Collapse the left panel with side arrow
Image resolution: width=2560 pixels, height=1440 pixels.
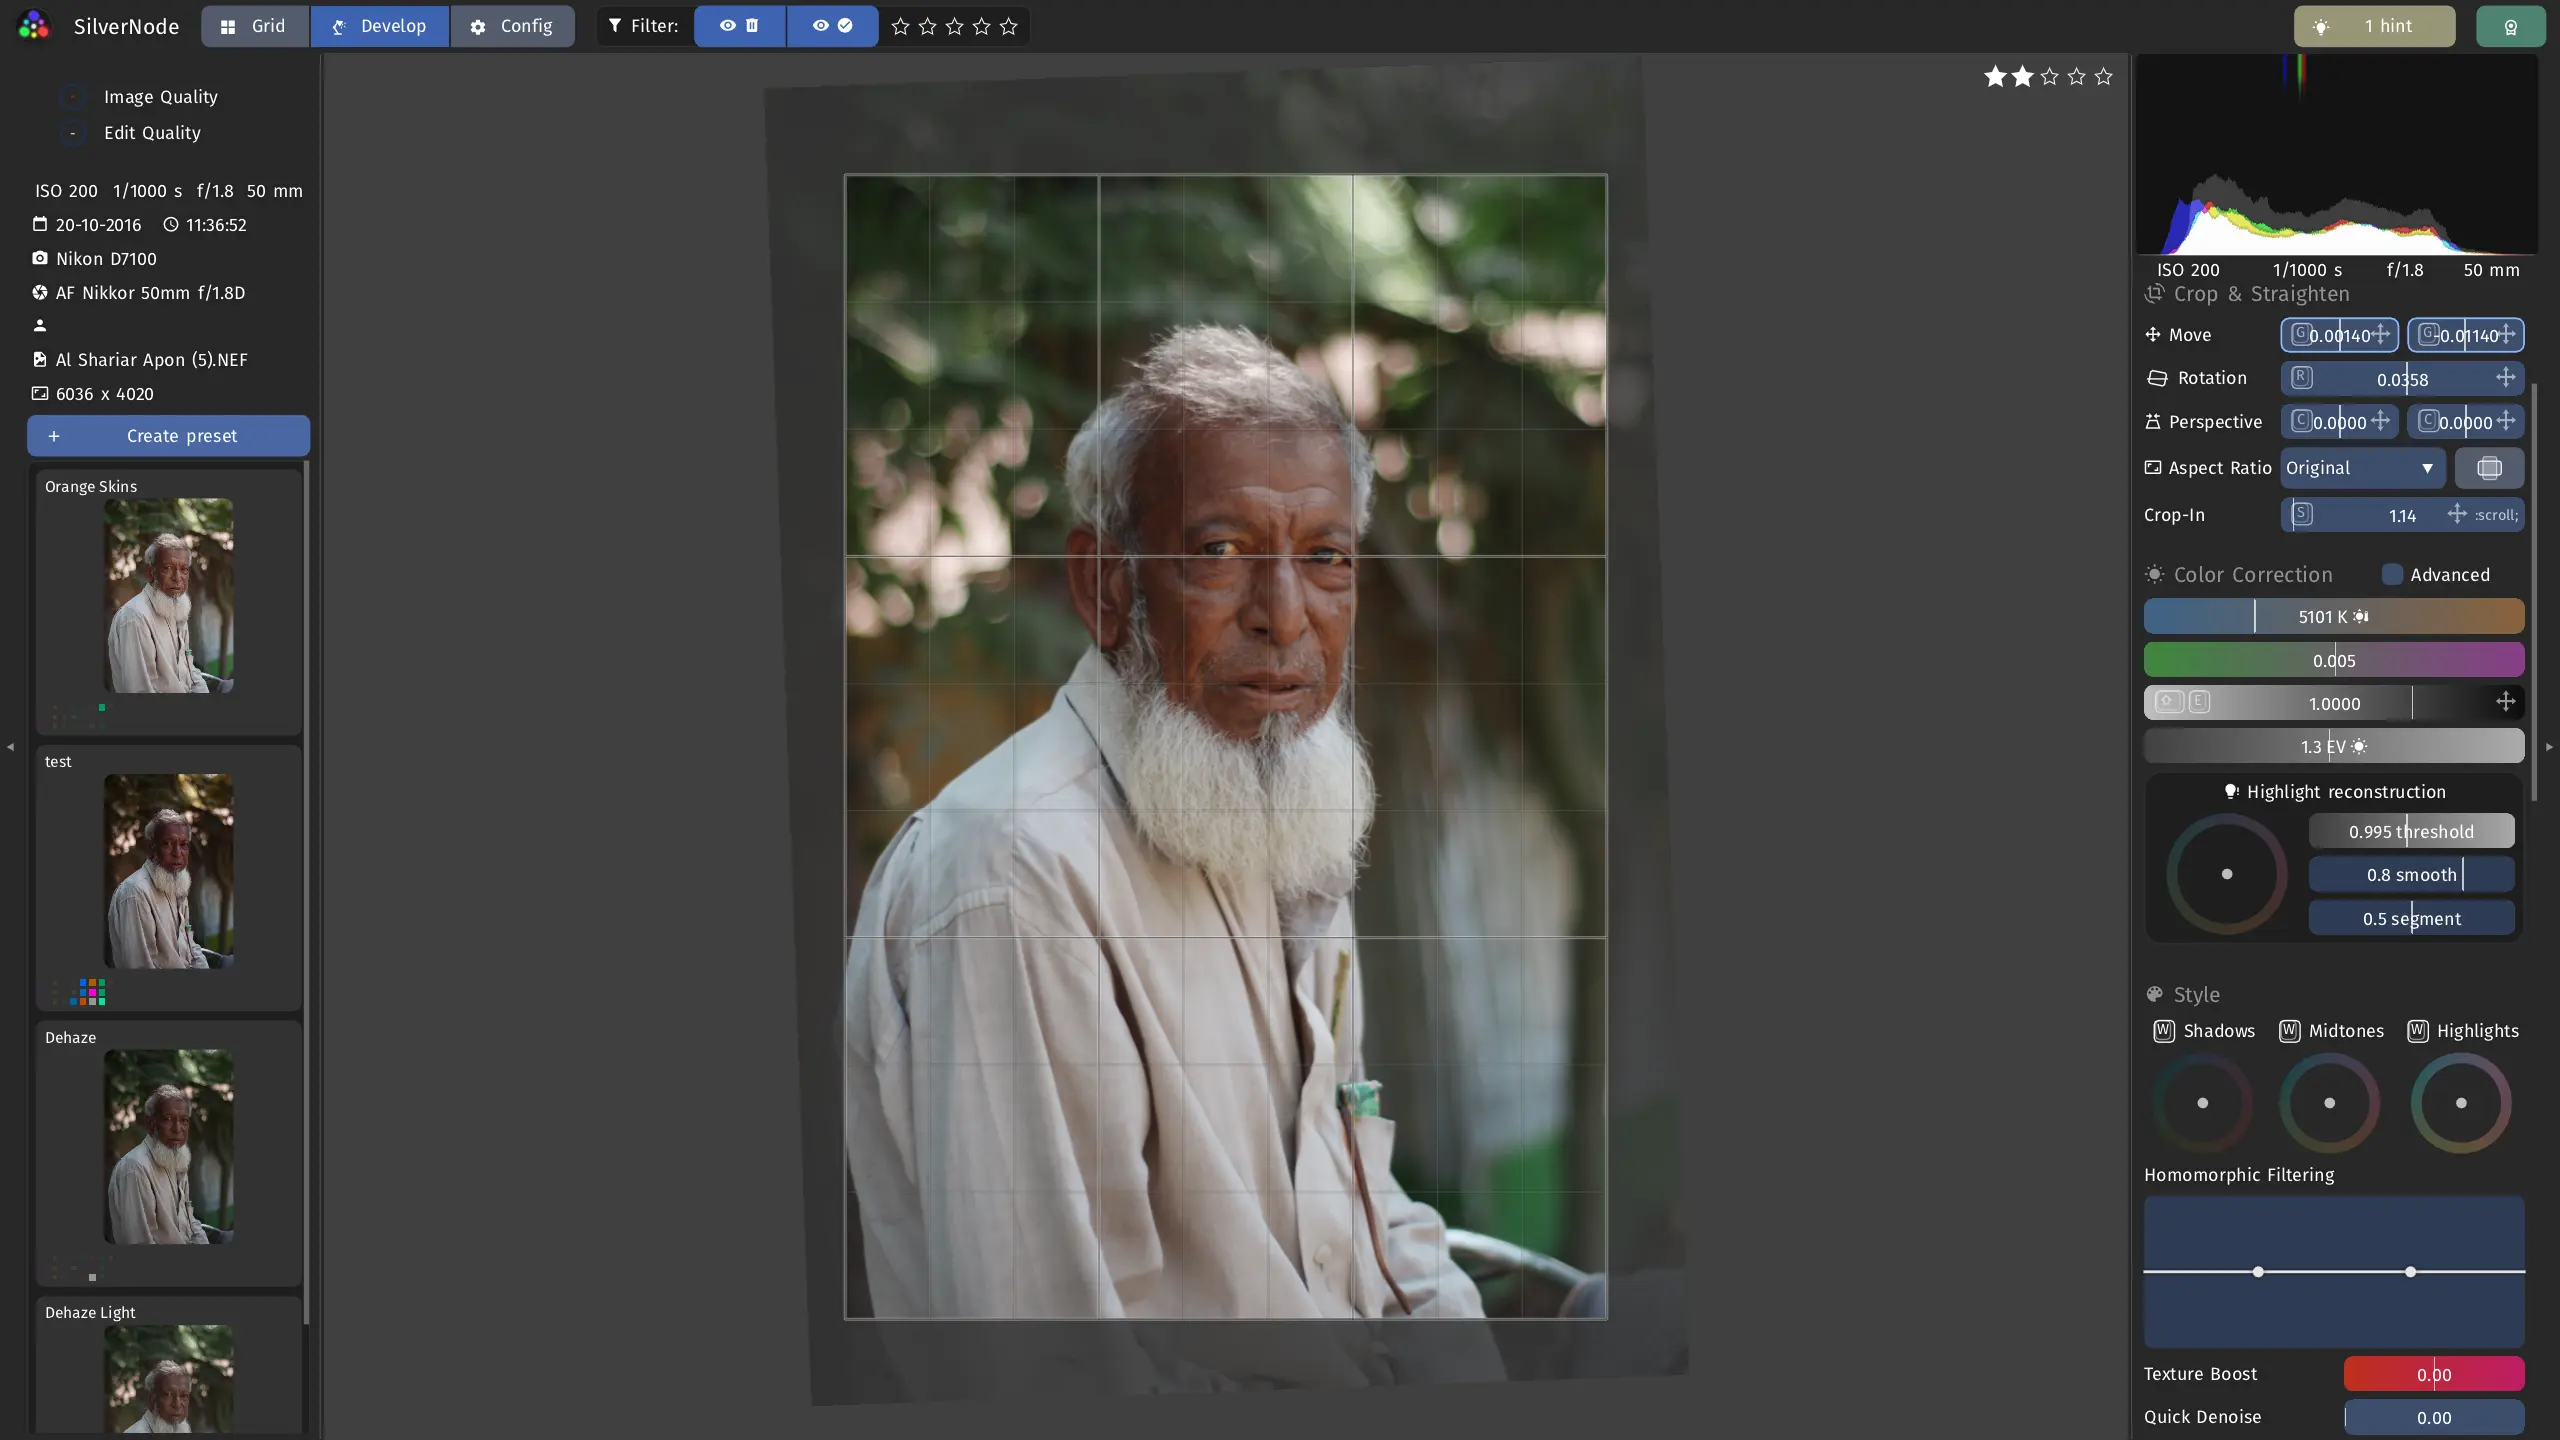point(10,747)
